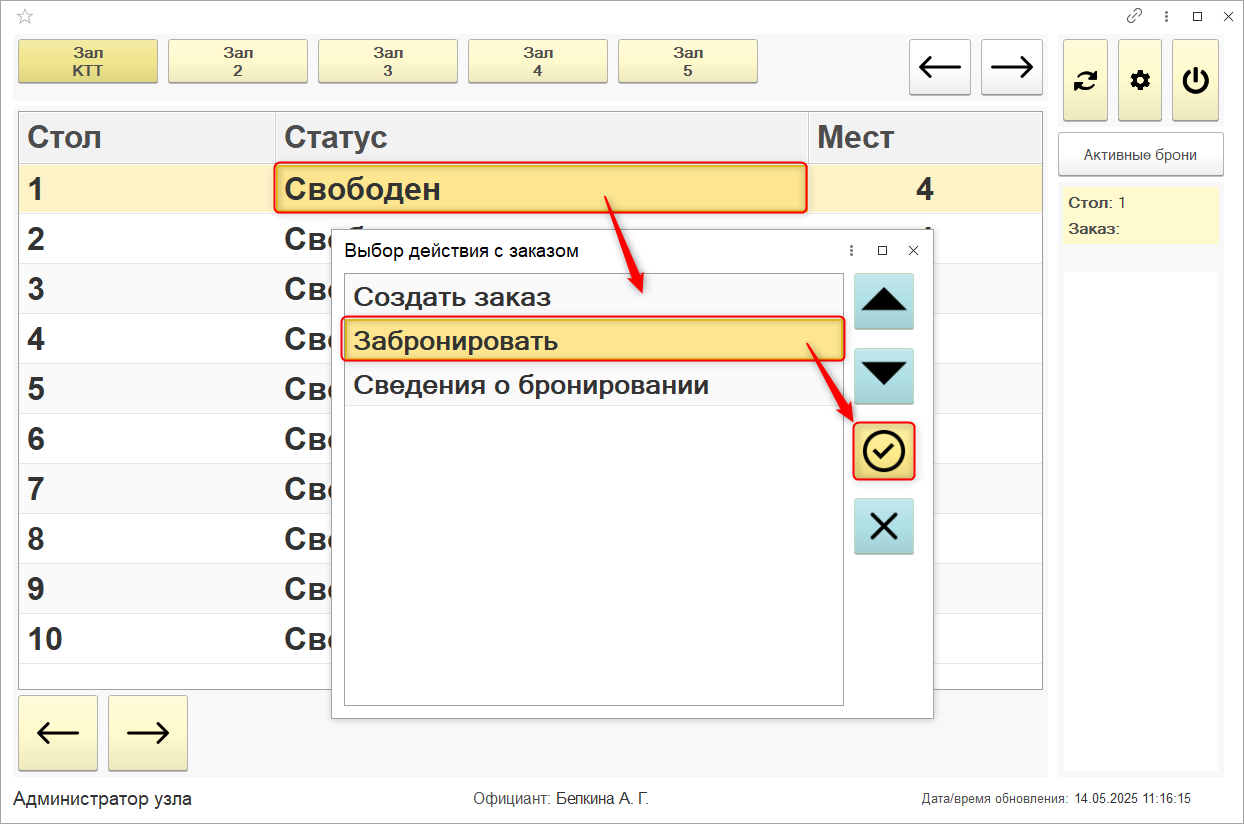The image size is (1244, 824).
Task: Switch to Зал КТТ tab
Action: [88, 61]
